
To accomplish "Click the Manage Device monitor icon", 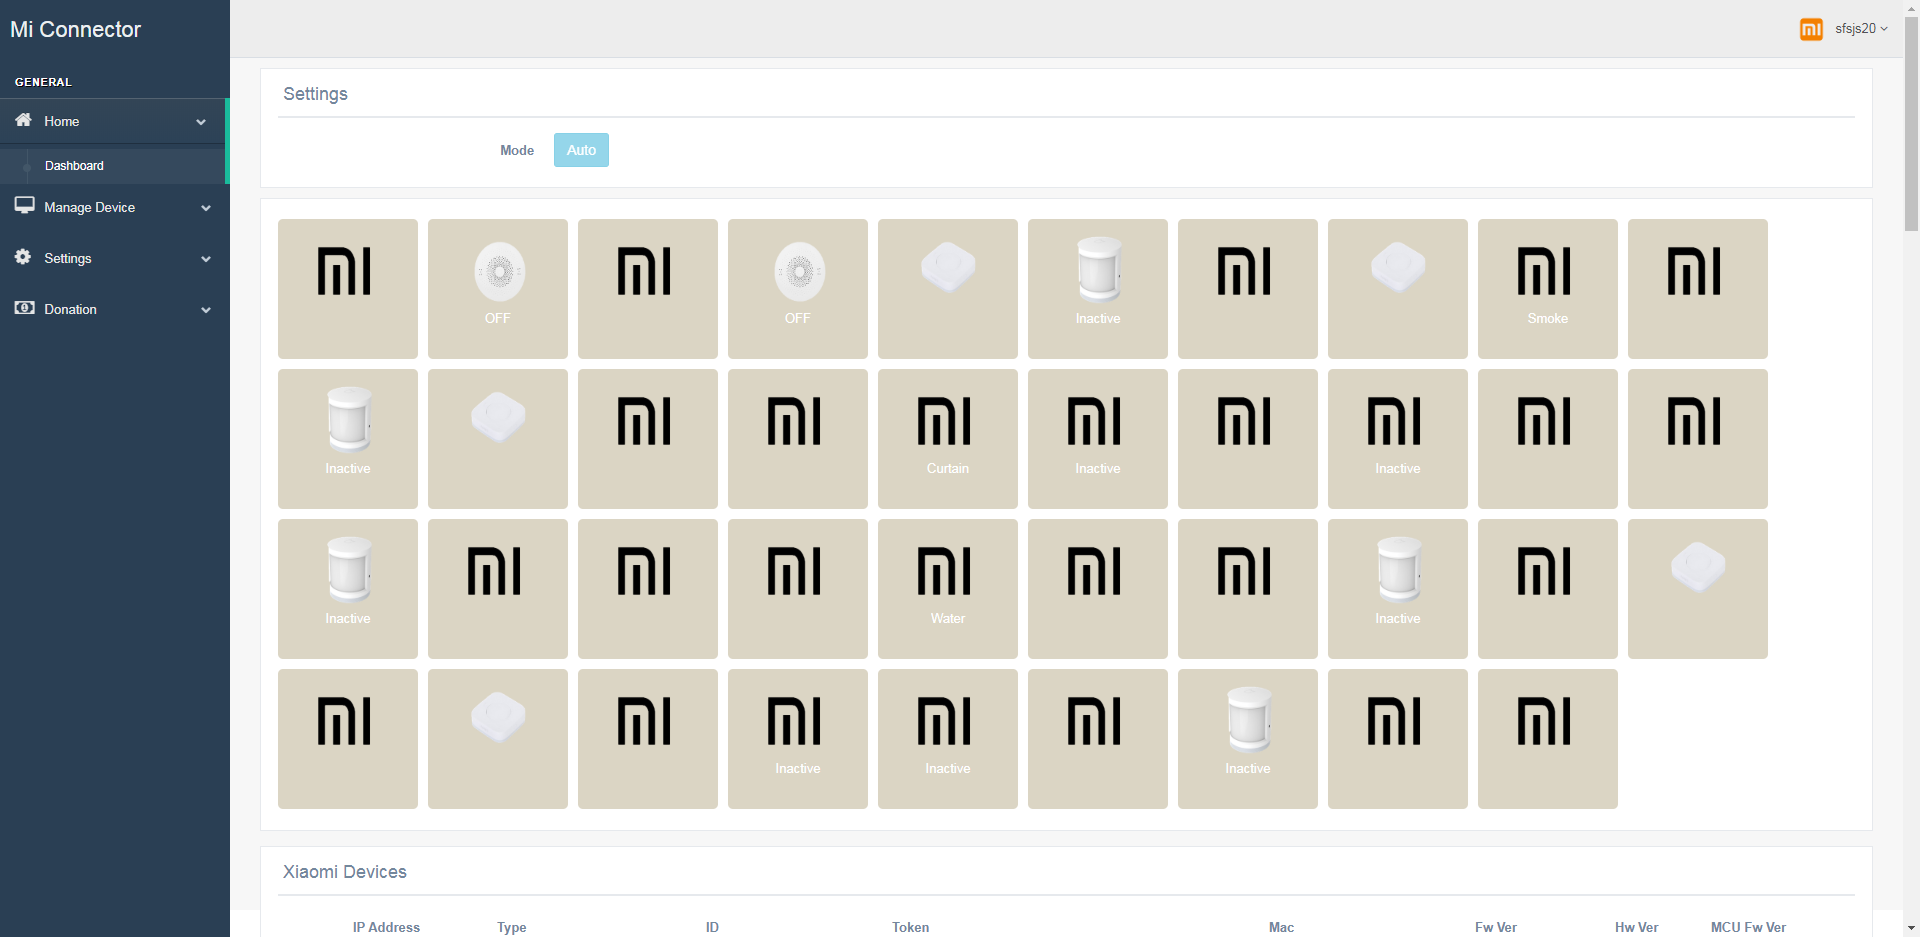I will point(24,205).
